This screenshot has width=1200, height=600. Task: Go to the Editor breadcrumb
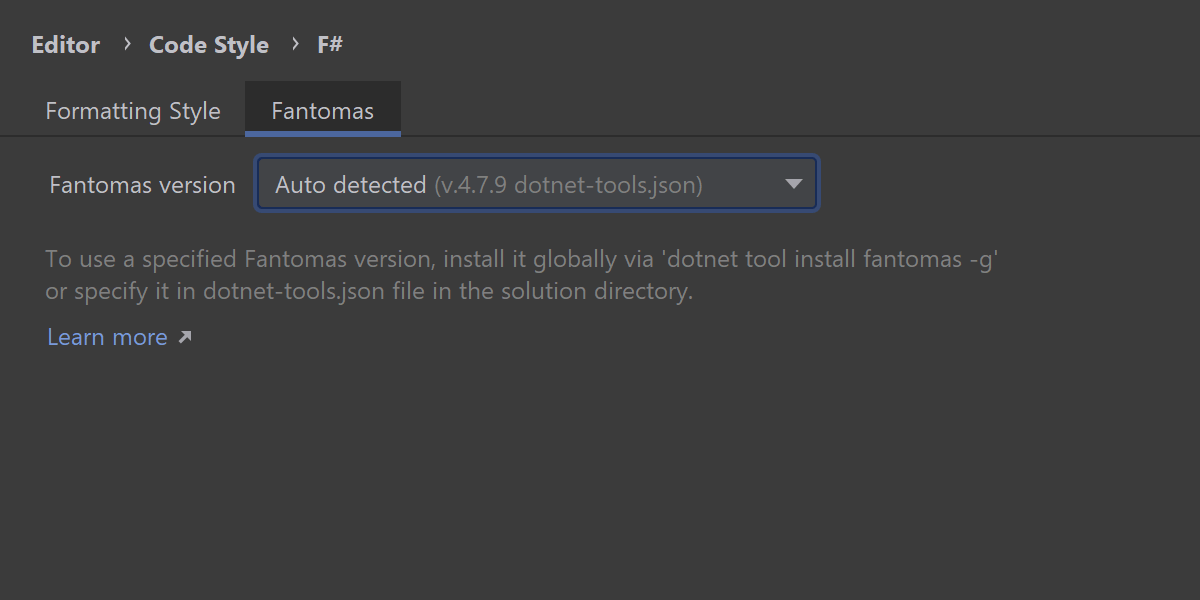(66, 45)
